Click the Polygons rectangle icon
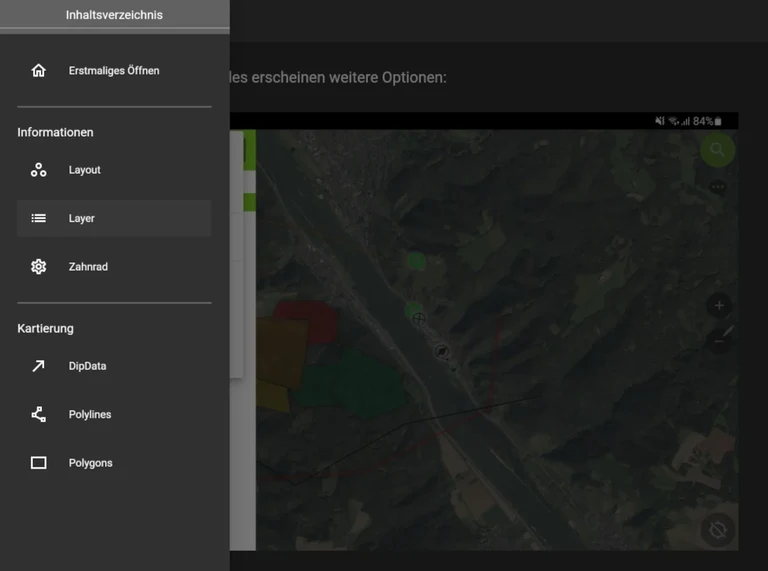 tap(39, 463)
